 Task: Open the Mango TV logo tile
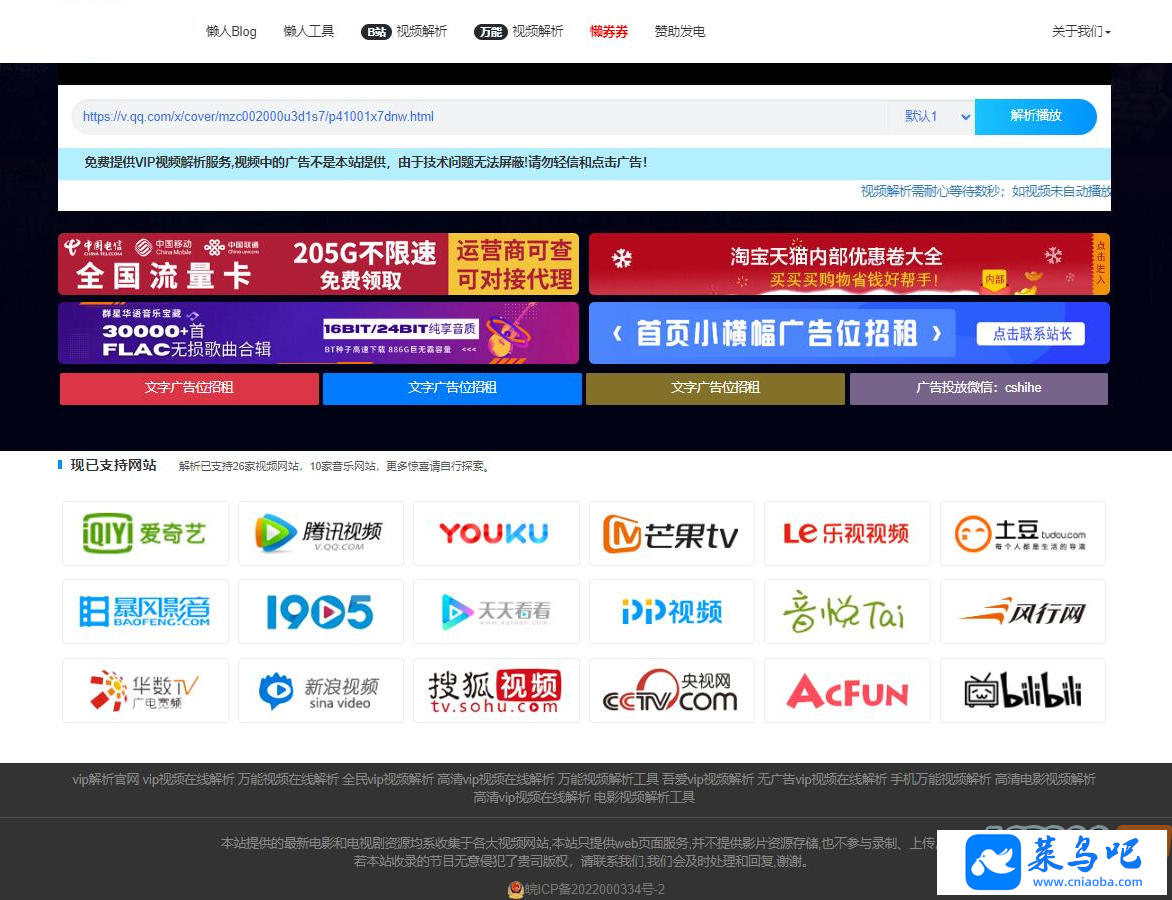[672, 533]
